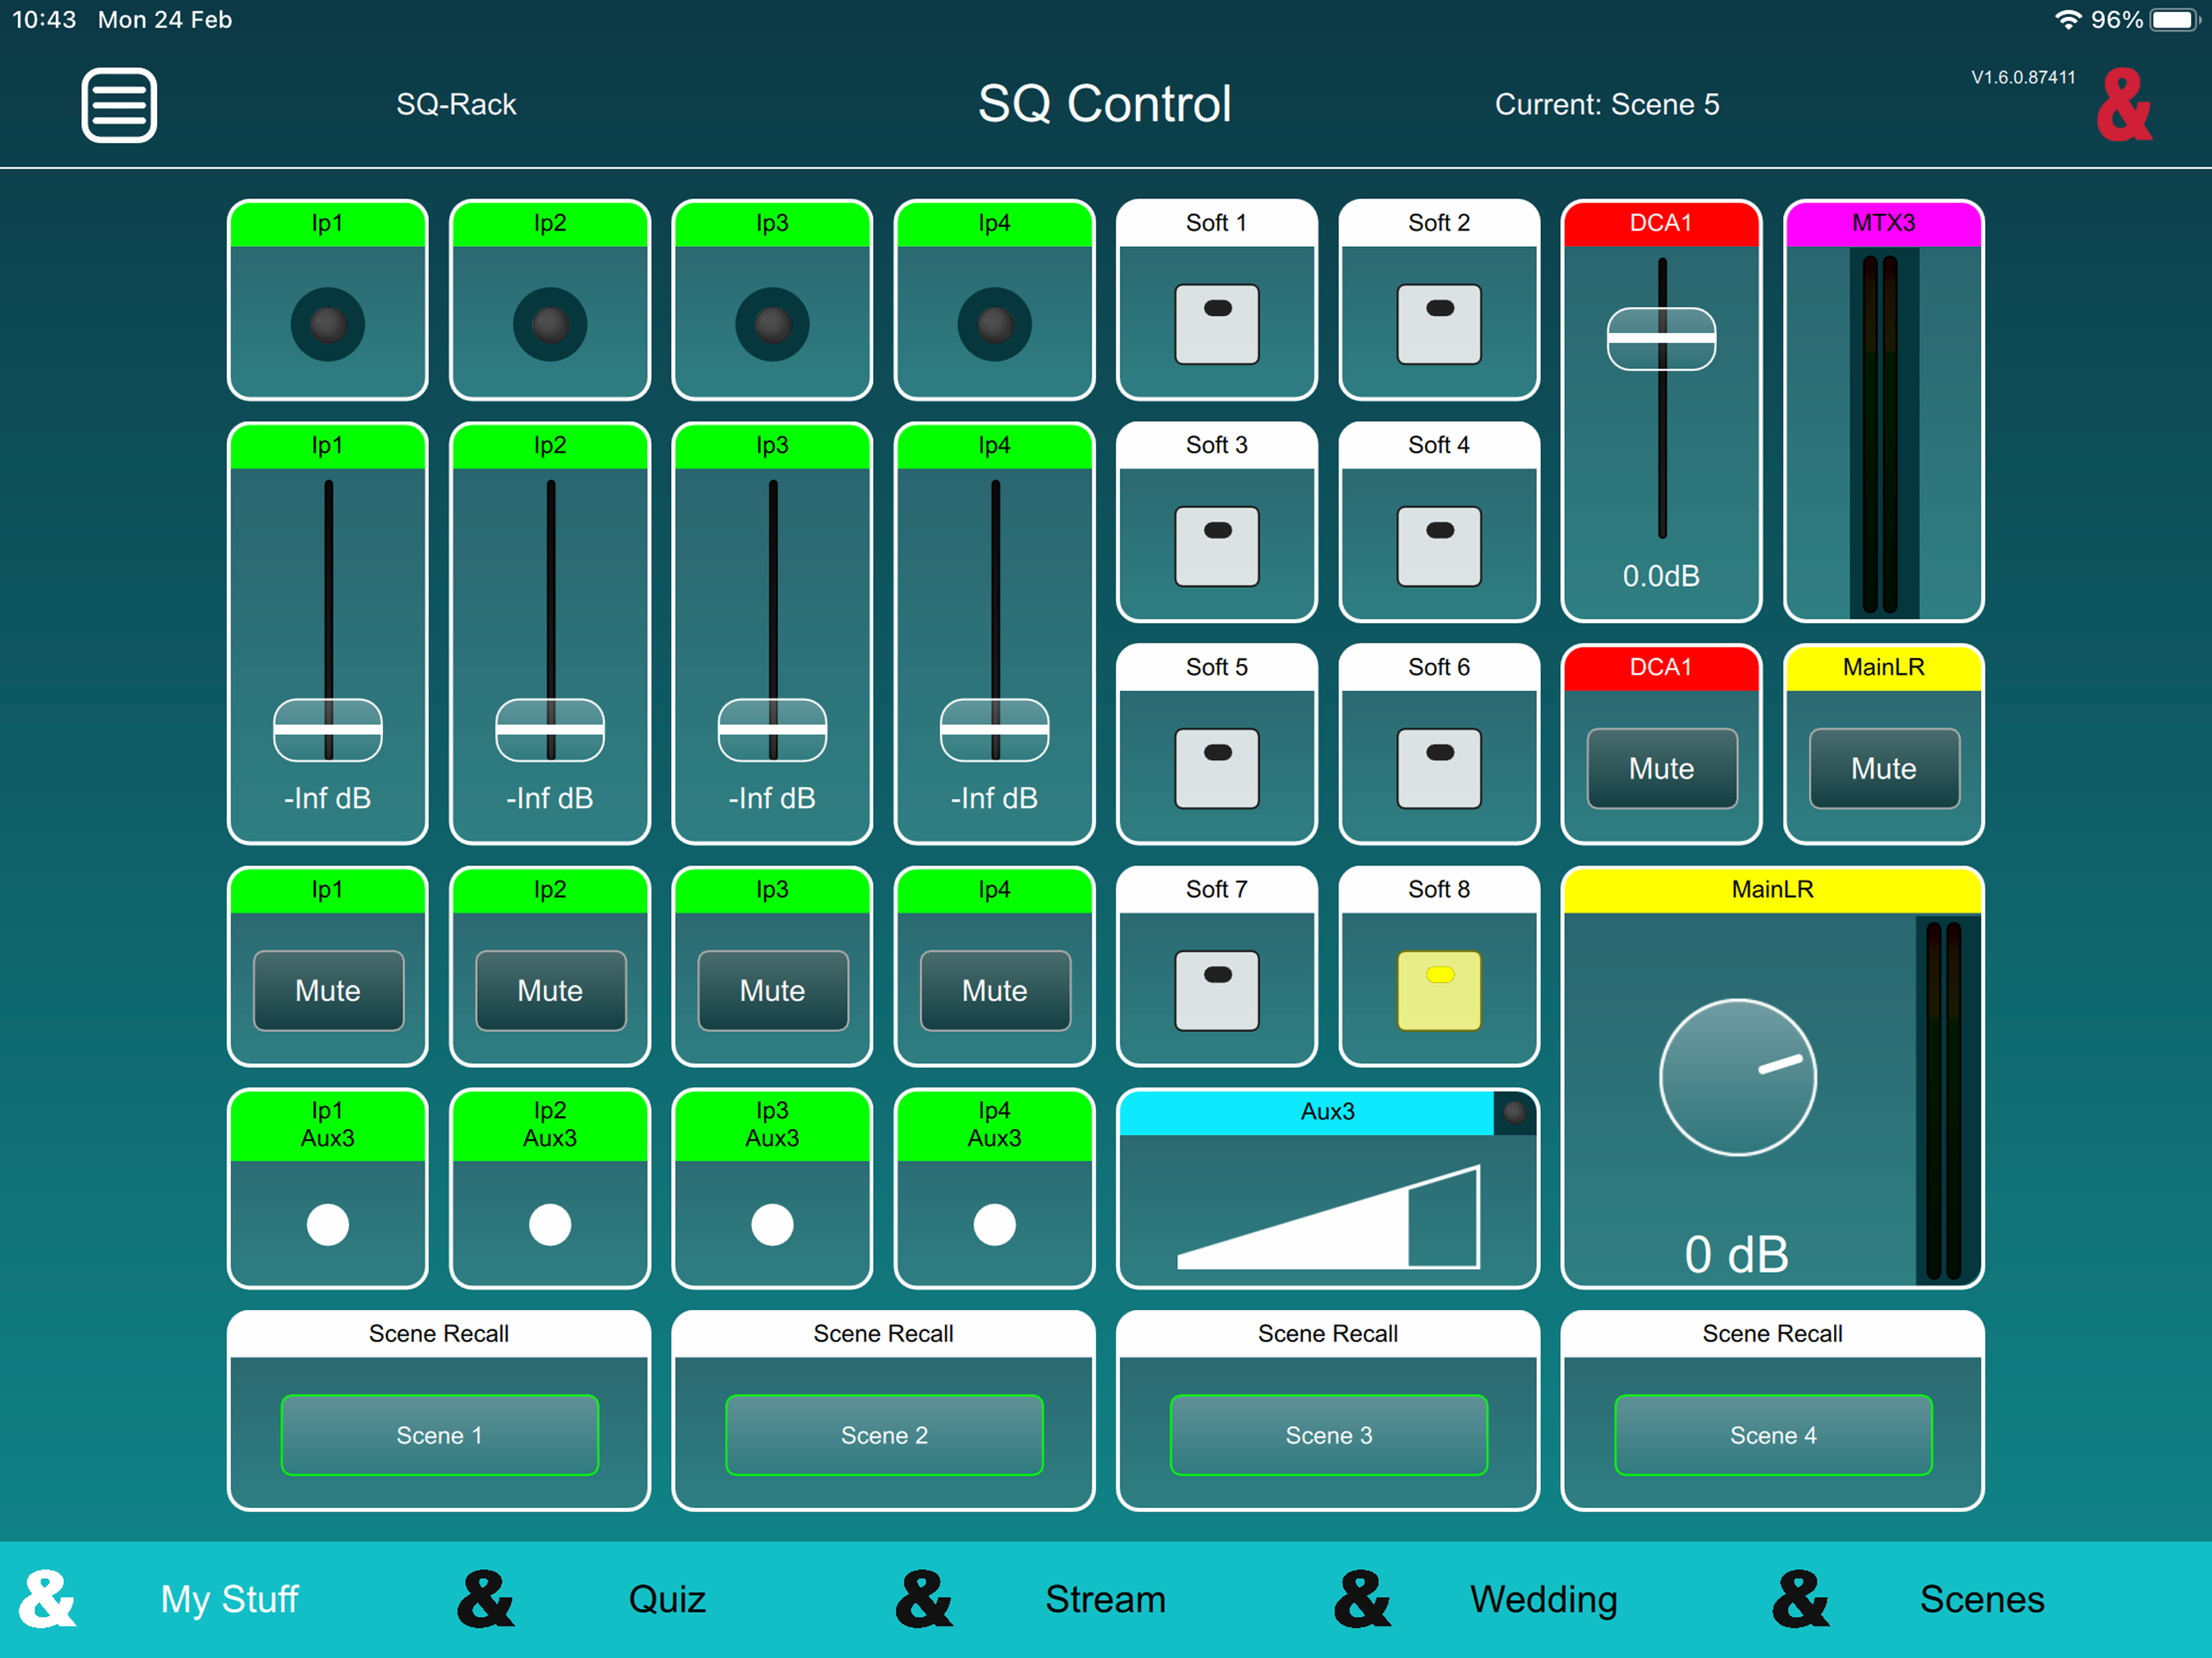
Task: Tap the Wi-Fi status icon
Action: pyautogui.click(x=2067, y=20)
